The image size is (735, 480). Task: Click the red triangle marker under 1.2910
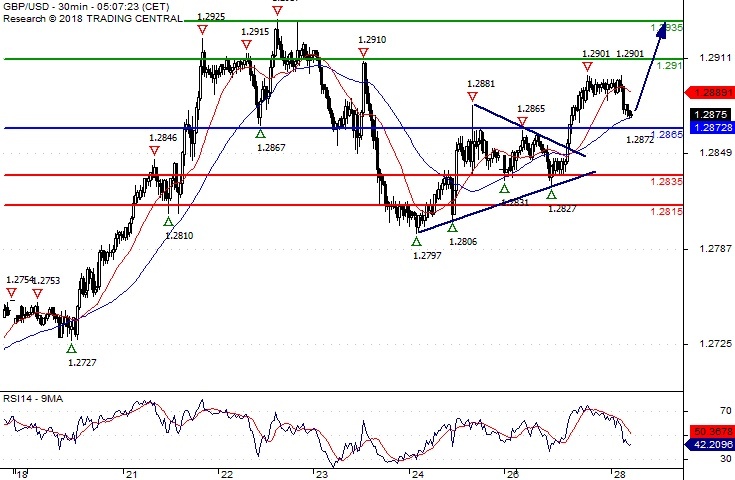click(x=363, y=52)
